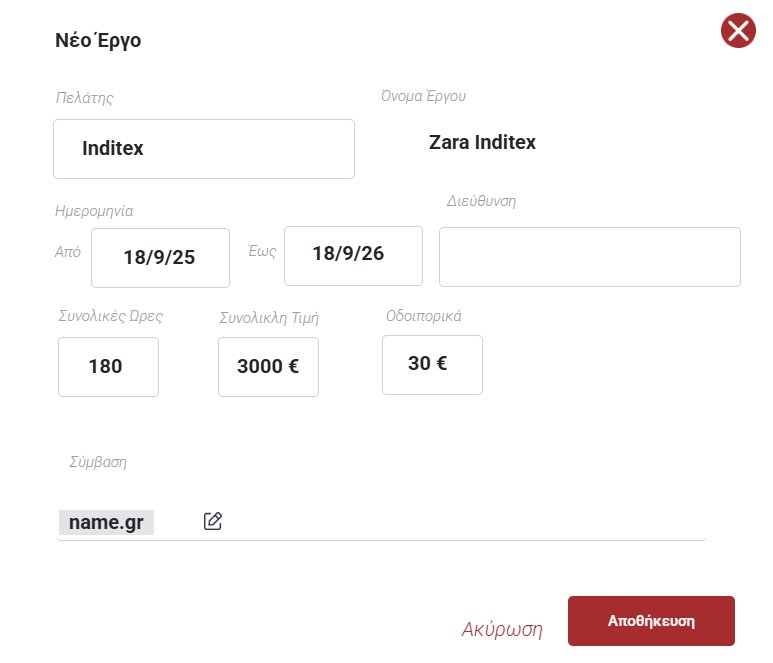
Task: Click the Πελάτης field containing Inditex
Action: [204, 149]
